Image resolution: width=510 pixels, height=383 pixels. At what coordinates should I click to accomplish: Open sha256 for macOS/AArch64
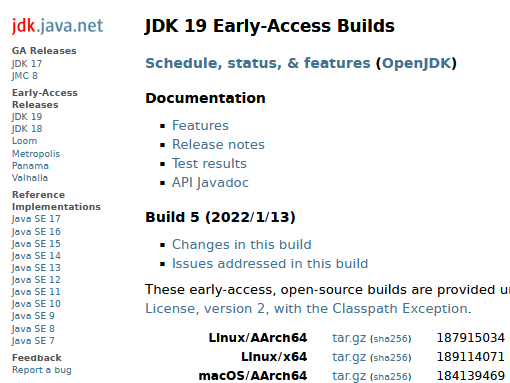point(391,377)
